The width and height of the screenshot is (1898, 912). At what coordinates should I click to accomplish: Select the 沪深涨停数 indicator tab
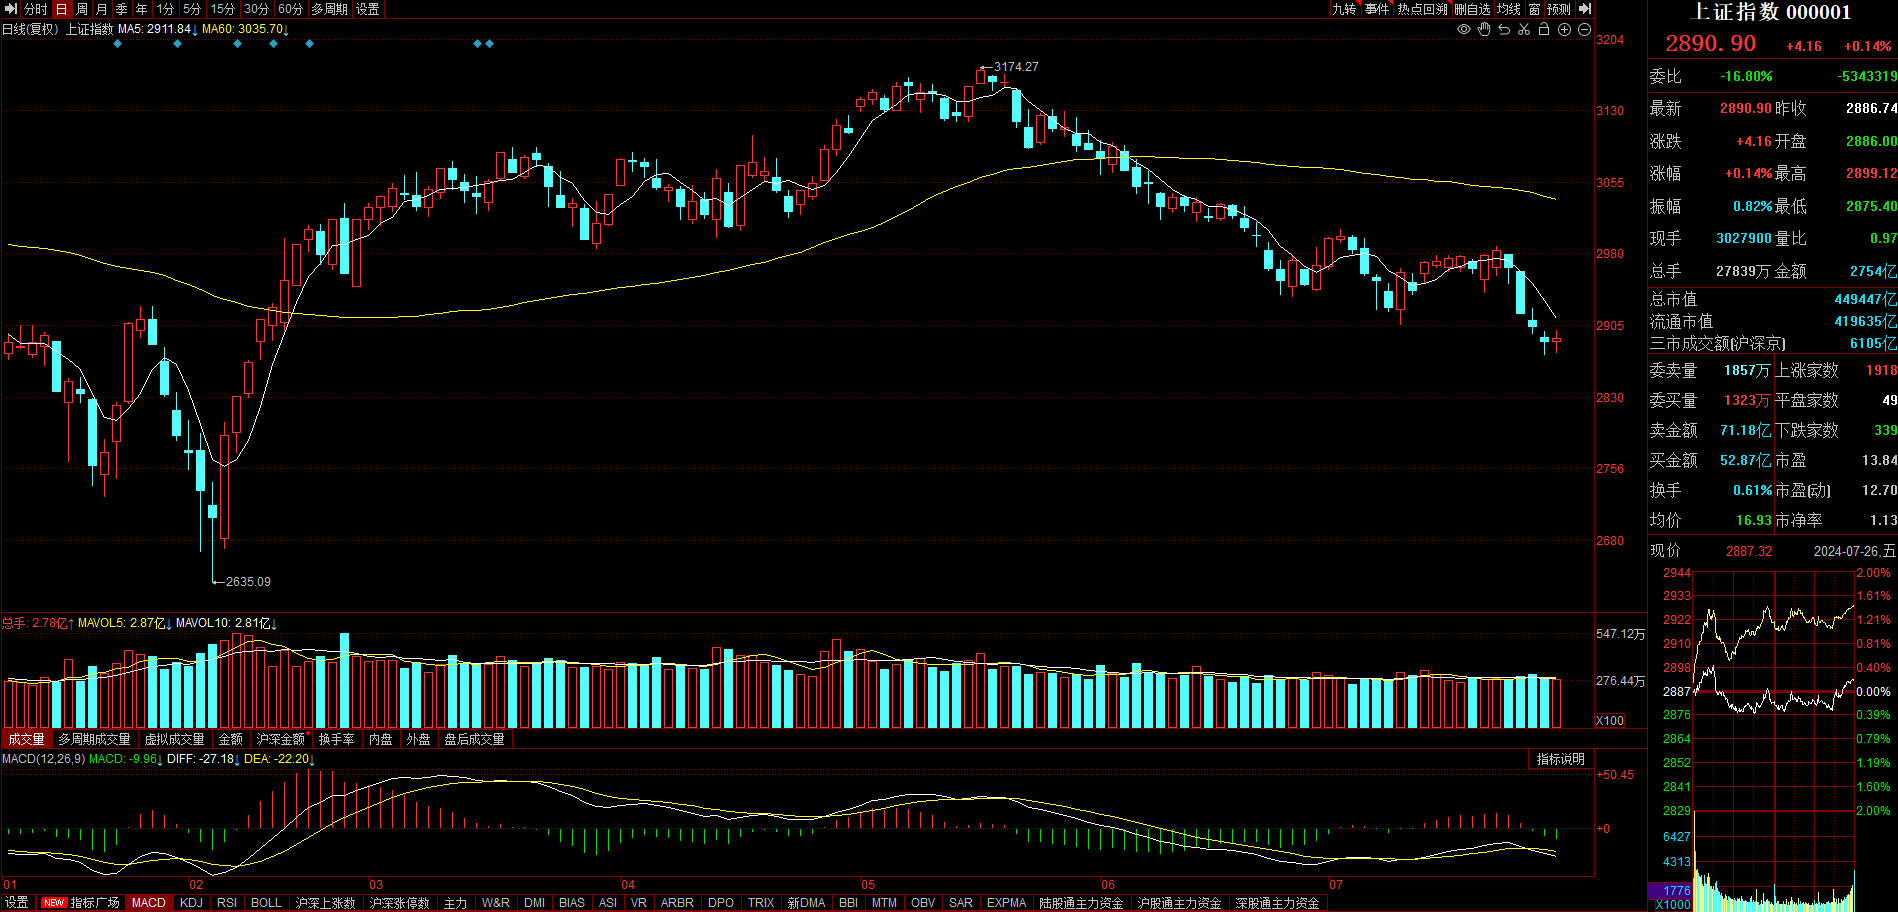400,903
